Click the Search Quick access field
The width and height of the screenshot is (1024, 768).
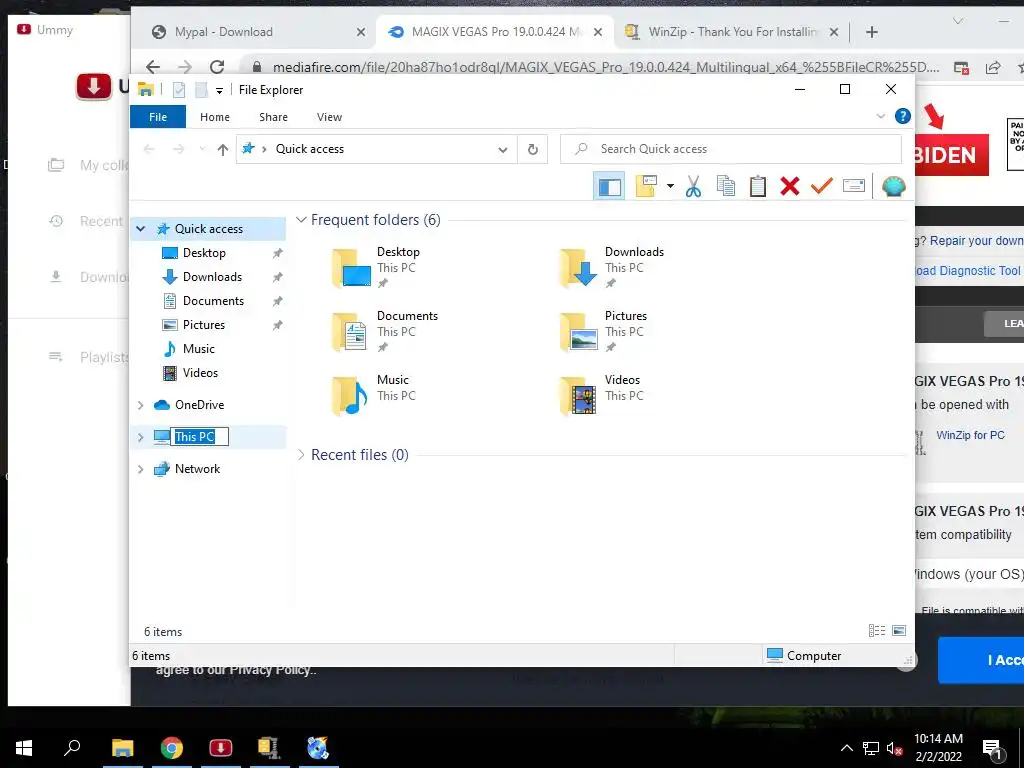(731, 149)
